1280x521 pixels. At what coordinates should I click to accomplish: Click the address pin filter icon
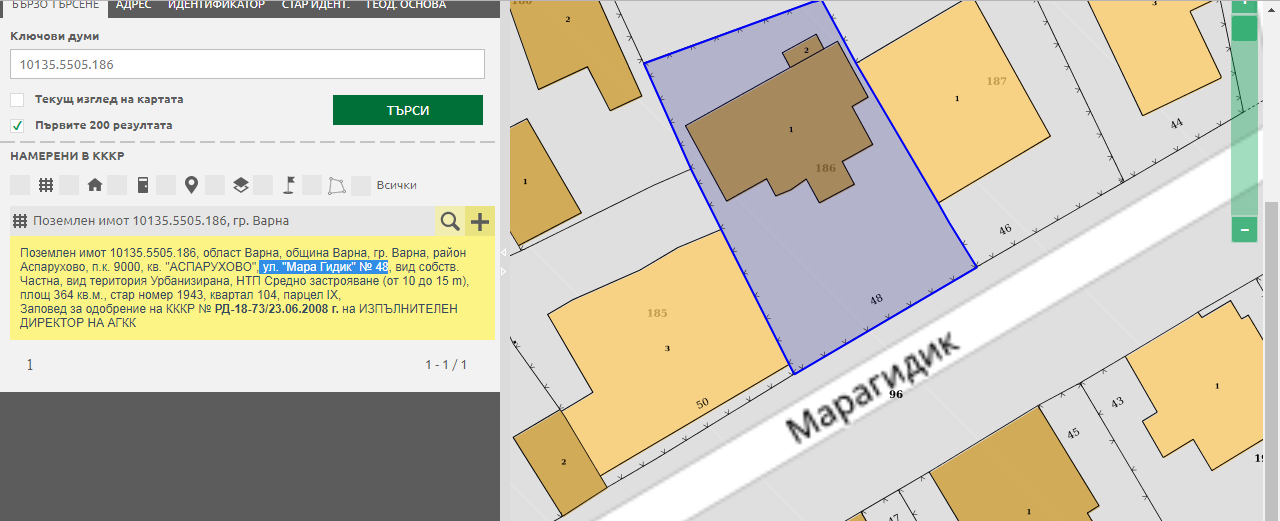click(191, 185)
